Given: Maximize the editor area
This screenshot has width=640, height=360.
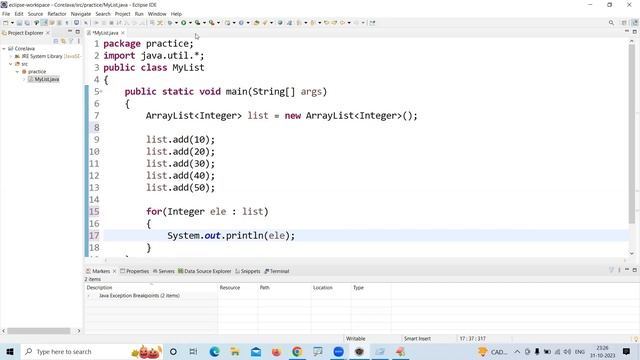Looking at the screenshot, I should pos(635,31).
